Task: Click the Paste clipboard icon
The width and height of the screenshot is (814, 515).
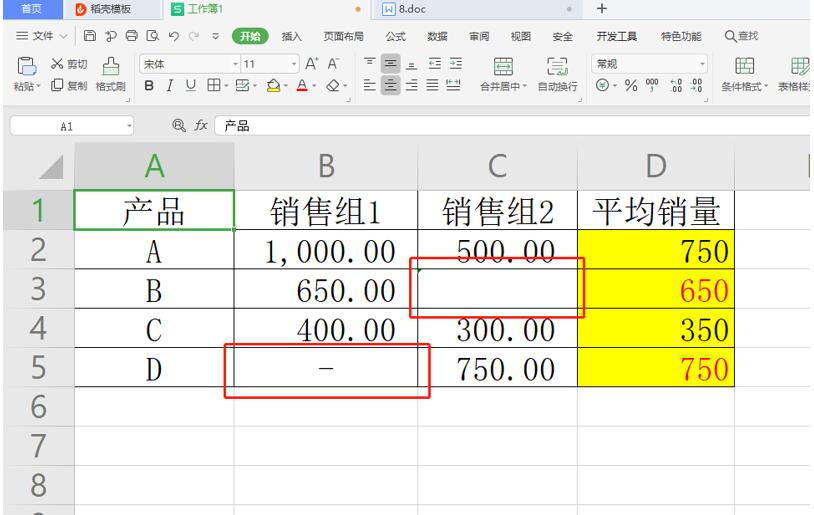Action: pos(26,66)
